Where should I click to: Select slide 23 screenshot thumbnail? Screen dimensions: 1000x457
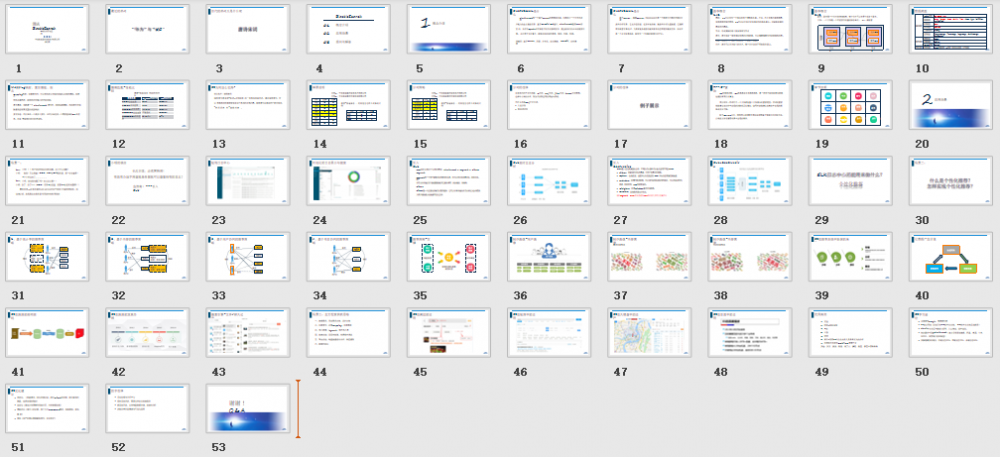point(248,181)
